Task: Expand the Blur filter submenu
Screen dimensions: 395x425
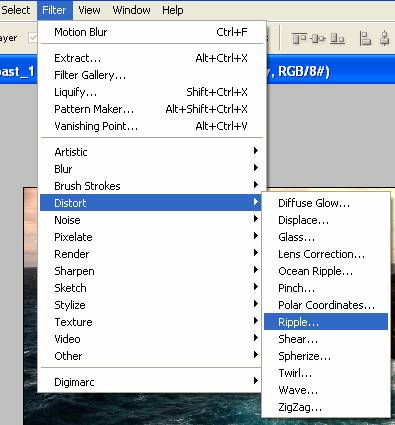Action: click(x=151, y=169)
